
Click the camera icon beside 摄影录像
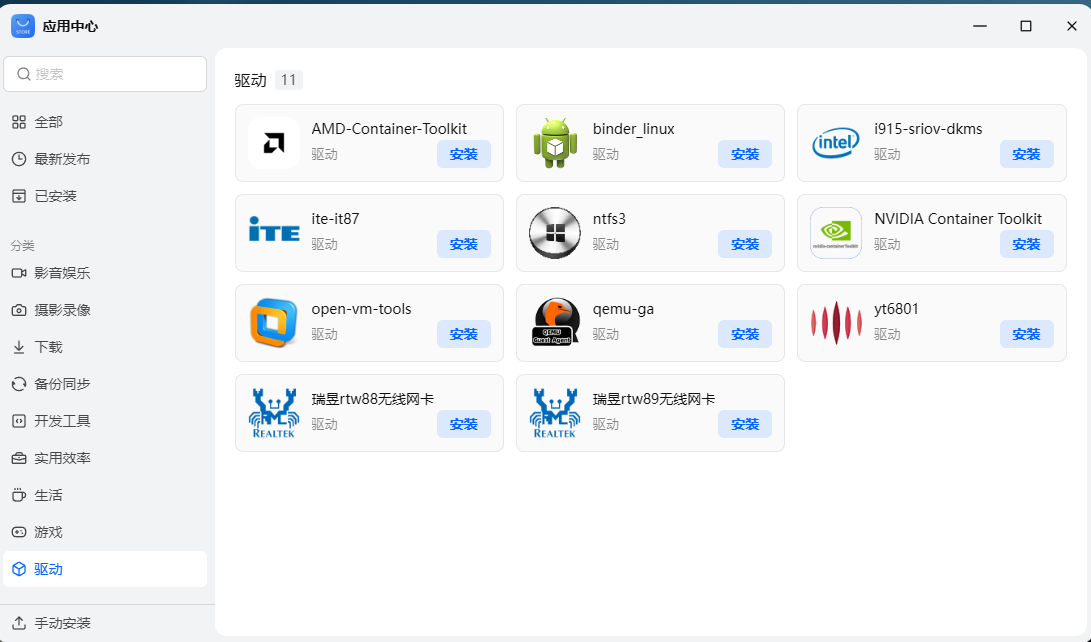(19, 310)
